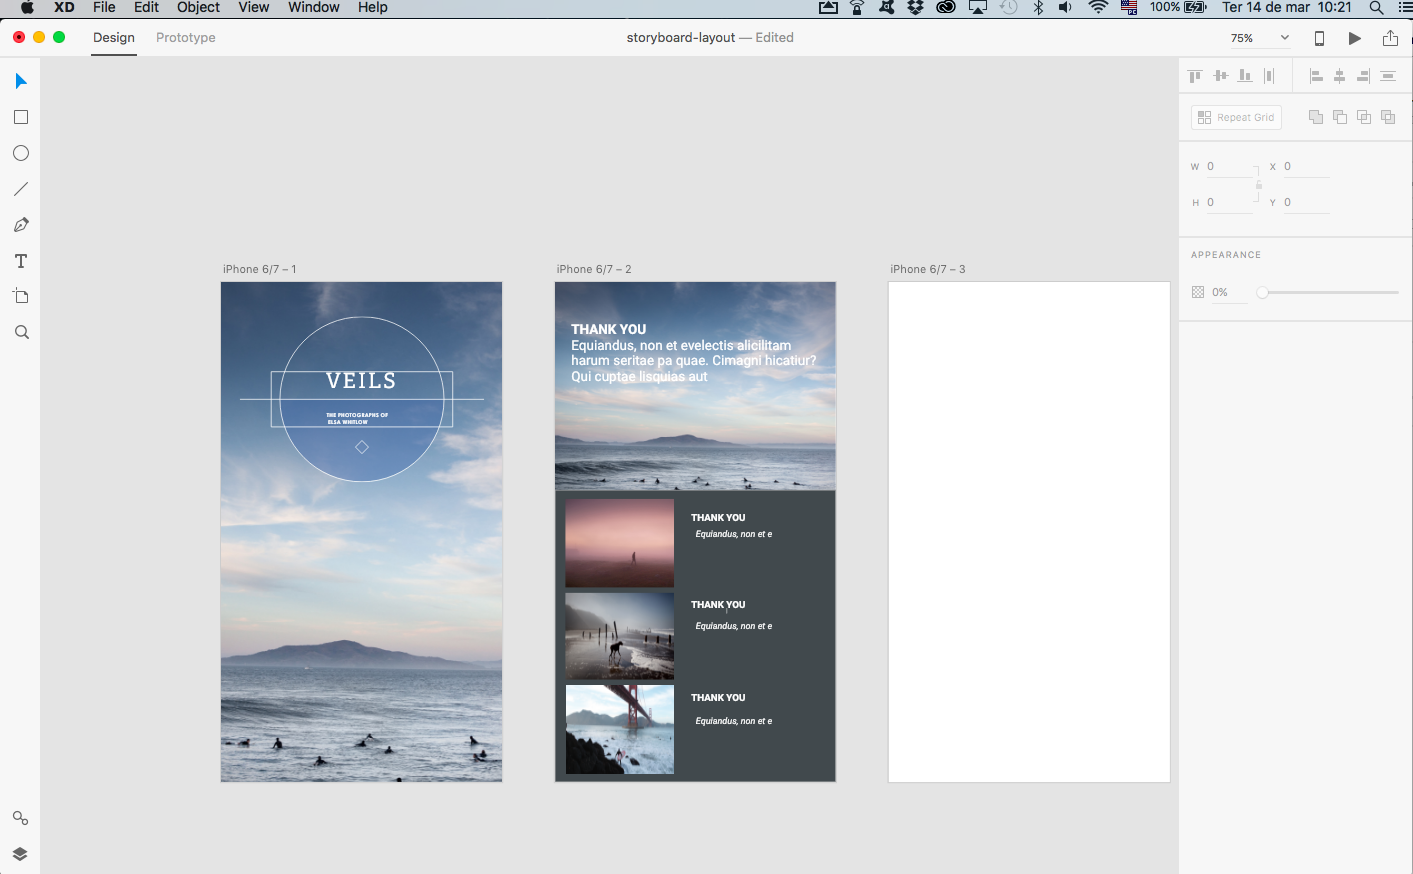
Task: Click the X position input field
Action: pyautogui.click(x=1306, y=167)
